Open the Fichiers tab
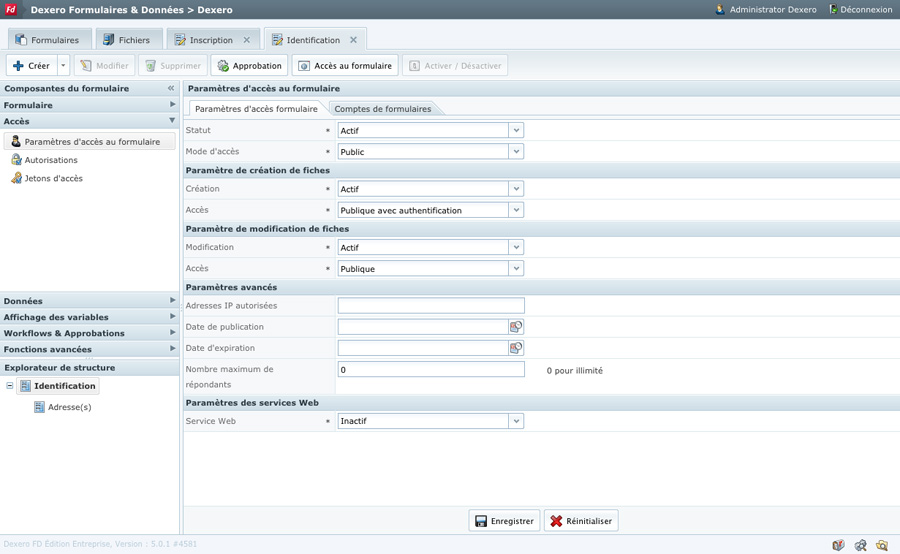 [126, 40]
